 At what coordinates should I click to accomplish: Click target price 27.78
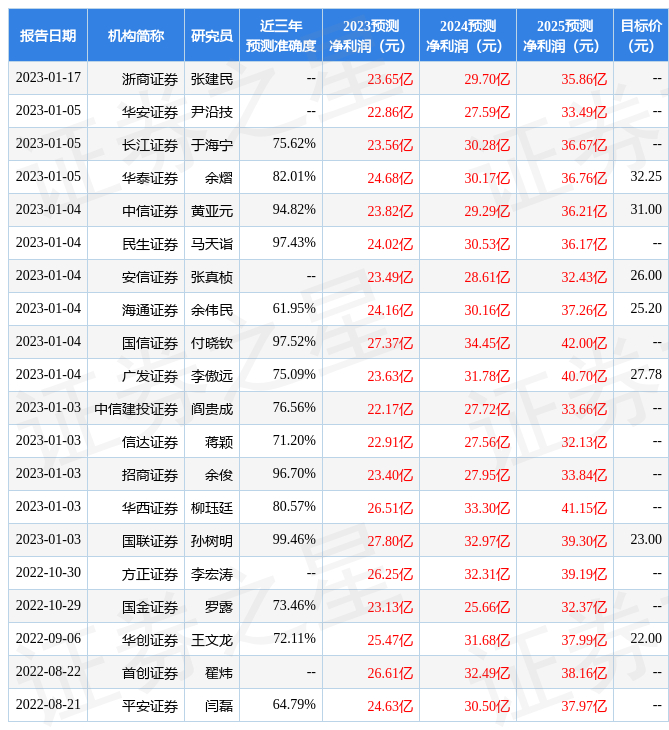tap(646, 374)
